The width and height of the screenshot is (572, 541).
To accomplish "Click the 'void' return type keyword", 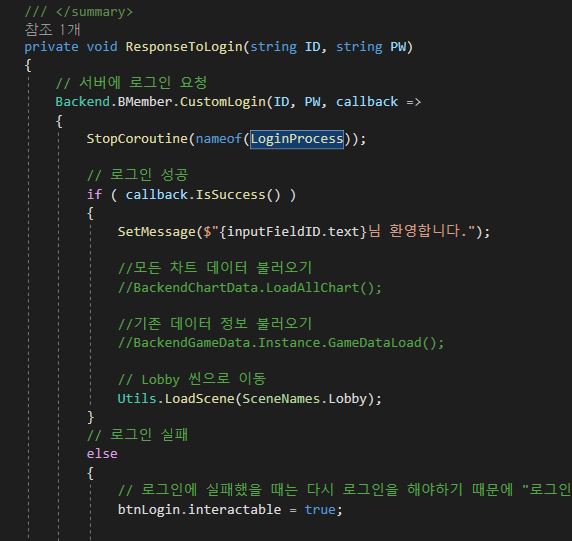I will [x=102, y=47].
